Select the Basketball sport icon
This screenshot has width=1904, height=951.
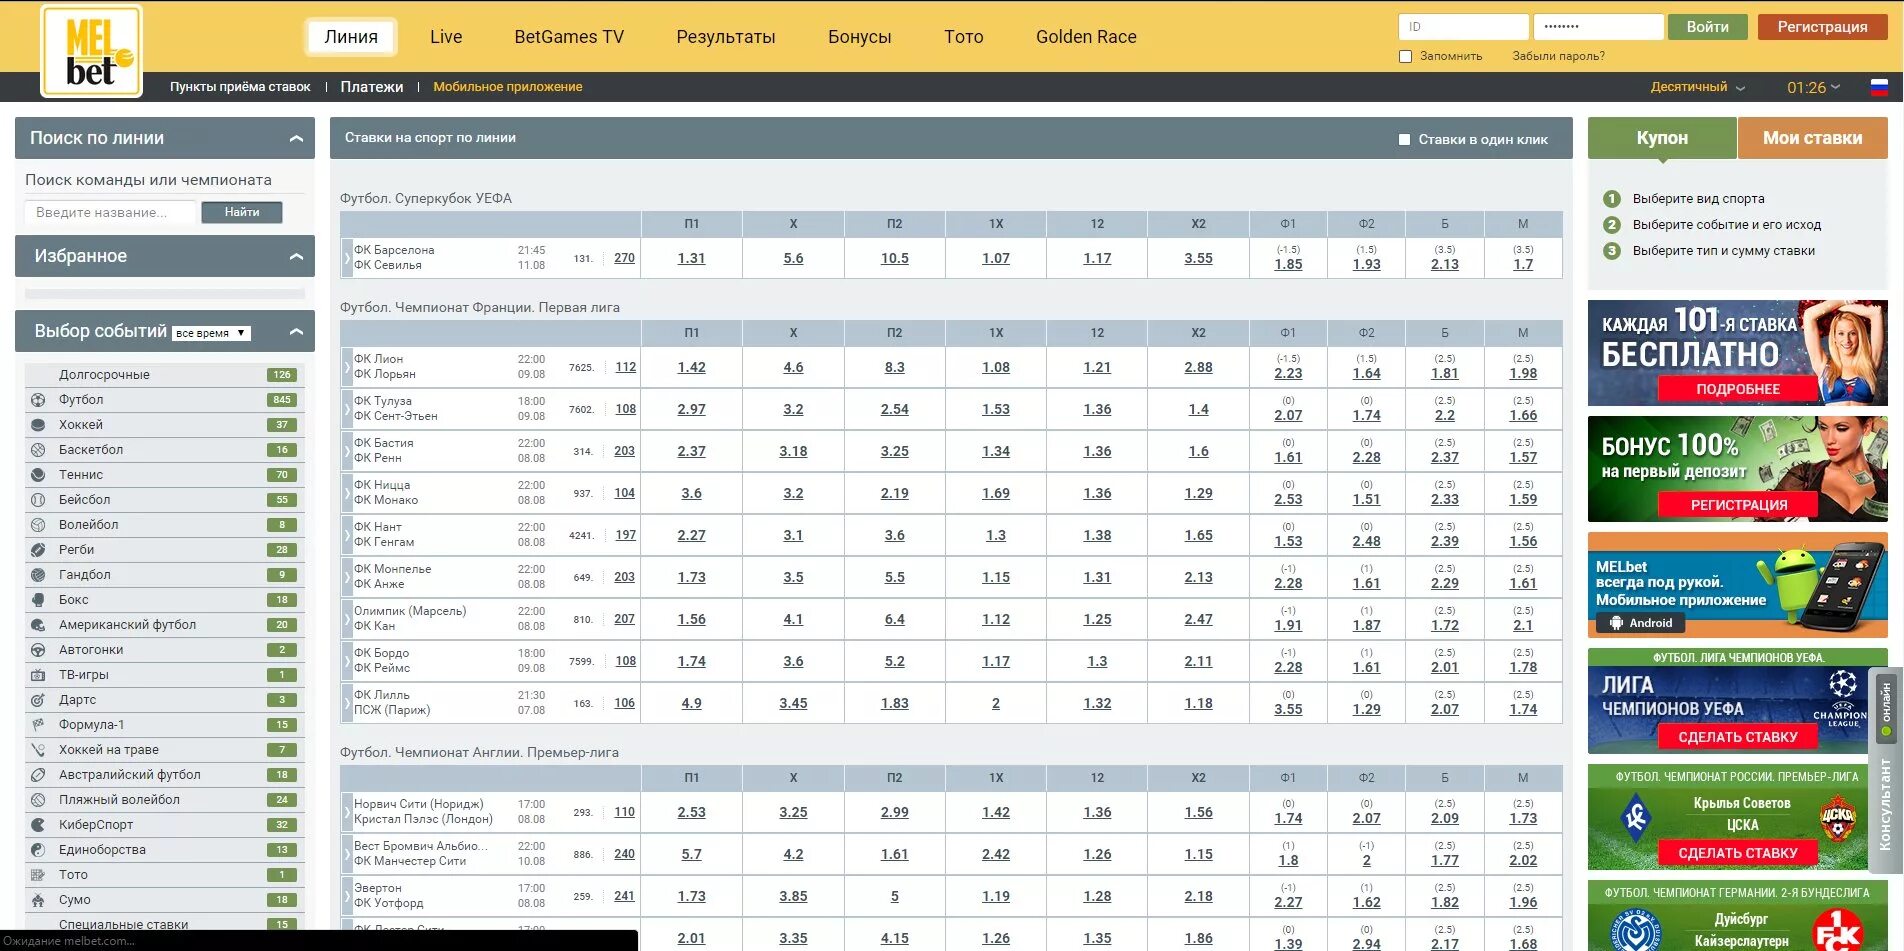(38, 450)
